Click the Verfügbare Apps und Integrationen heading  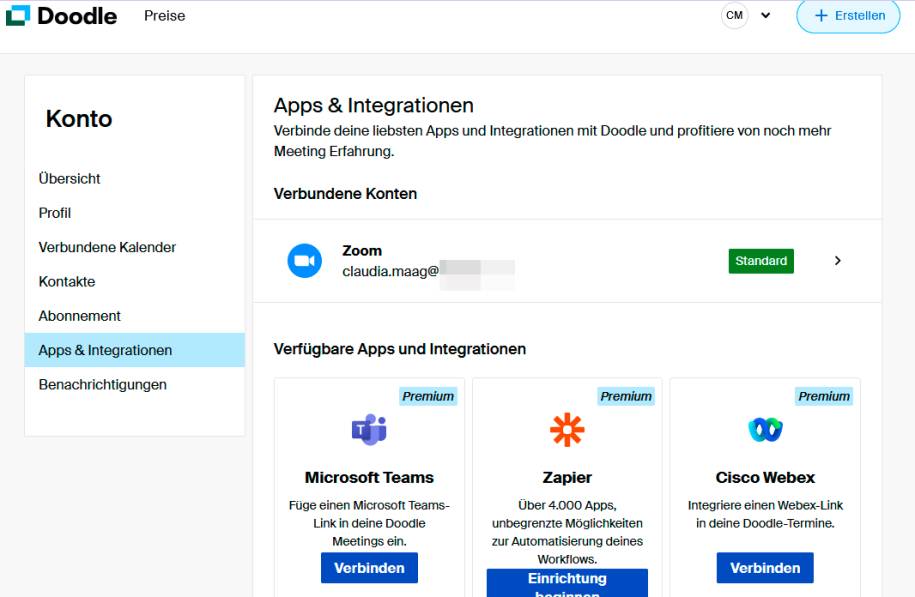(400, 349)
